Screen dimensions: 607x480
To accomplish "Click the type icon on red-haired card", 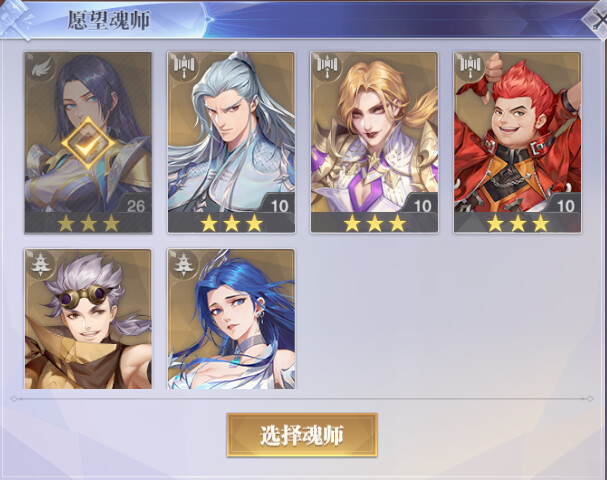I will 470,67.
